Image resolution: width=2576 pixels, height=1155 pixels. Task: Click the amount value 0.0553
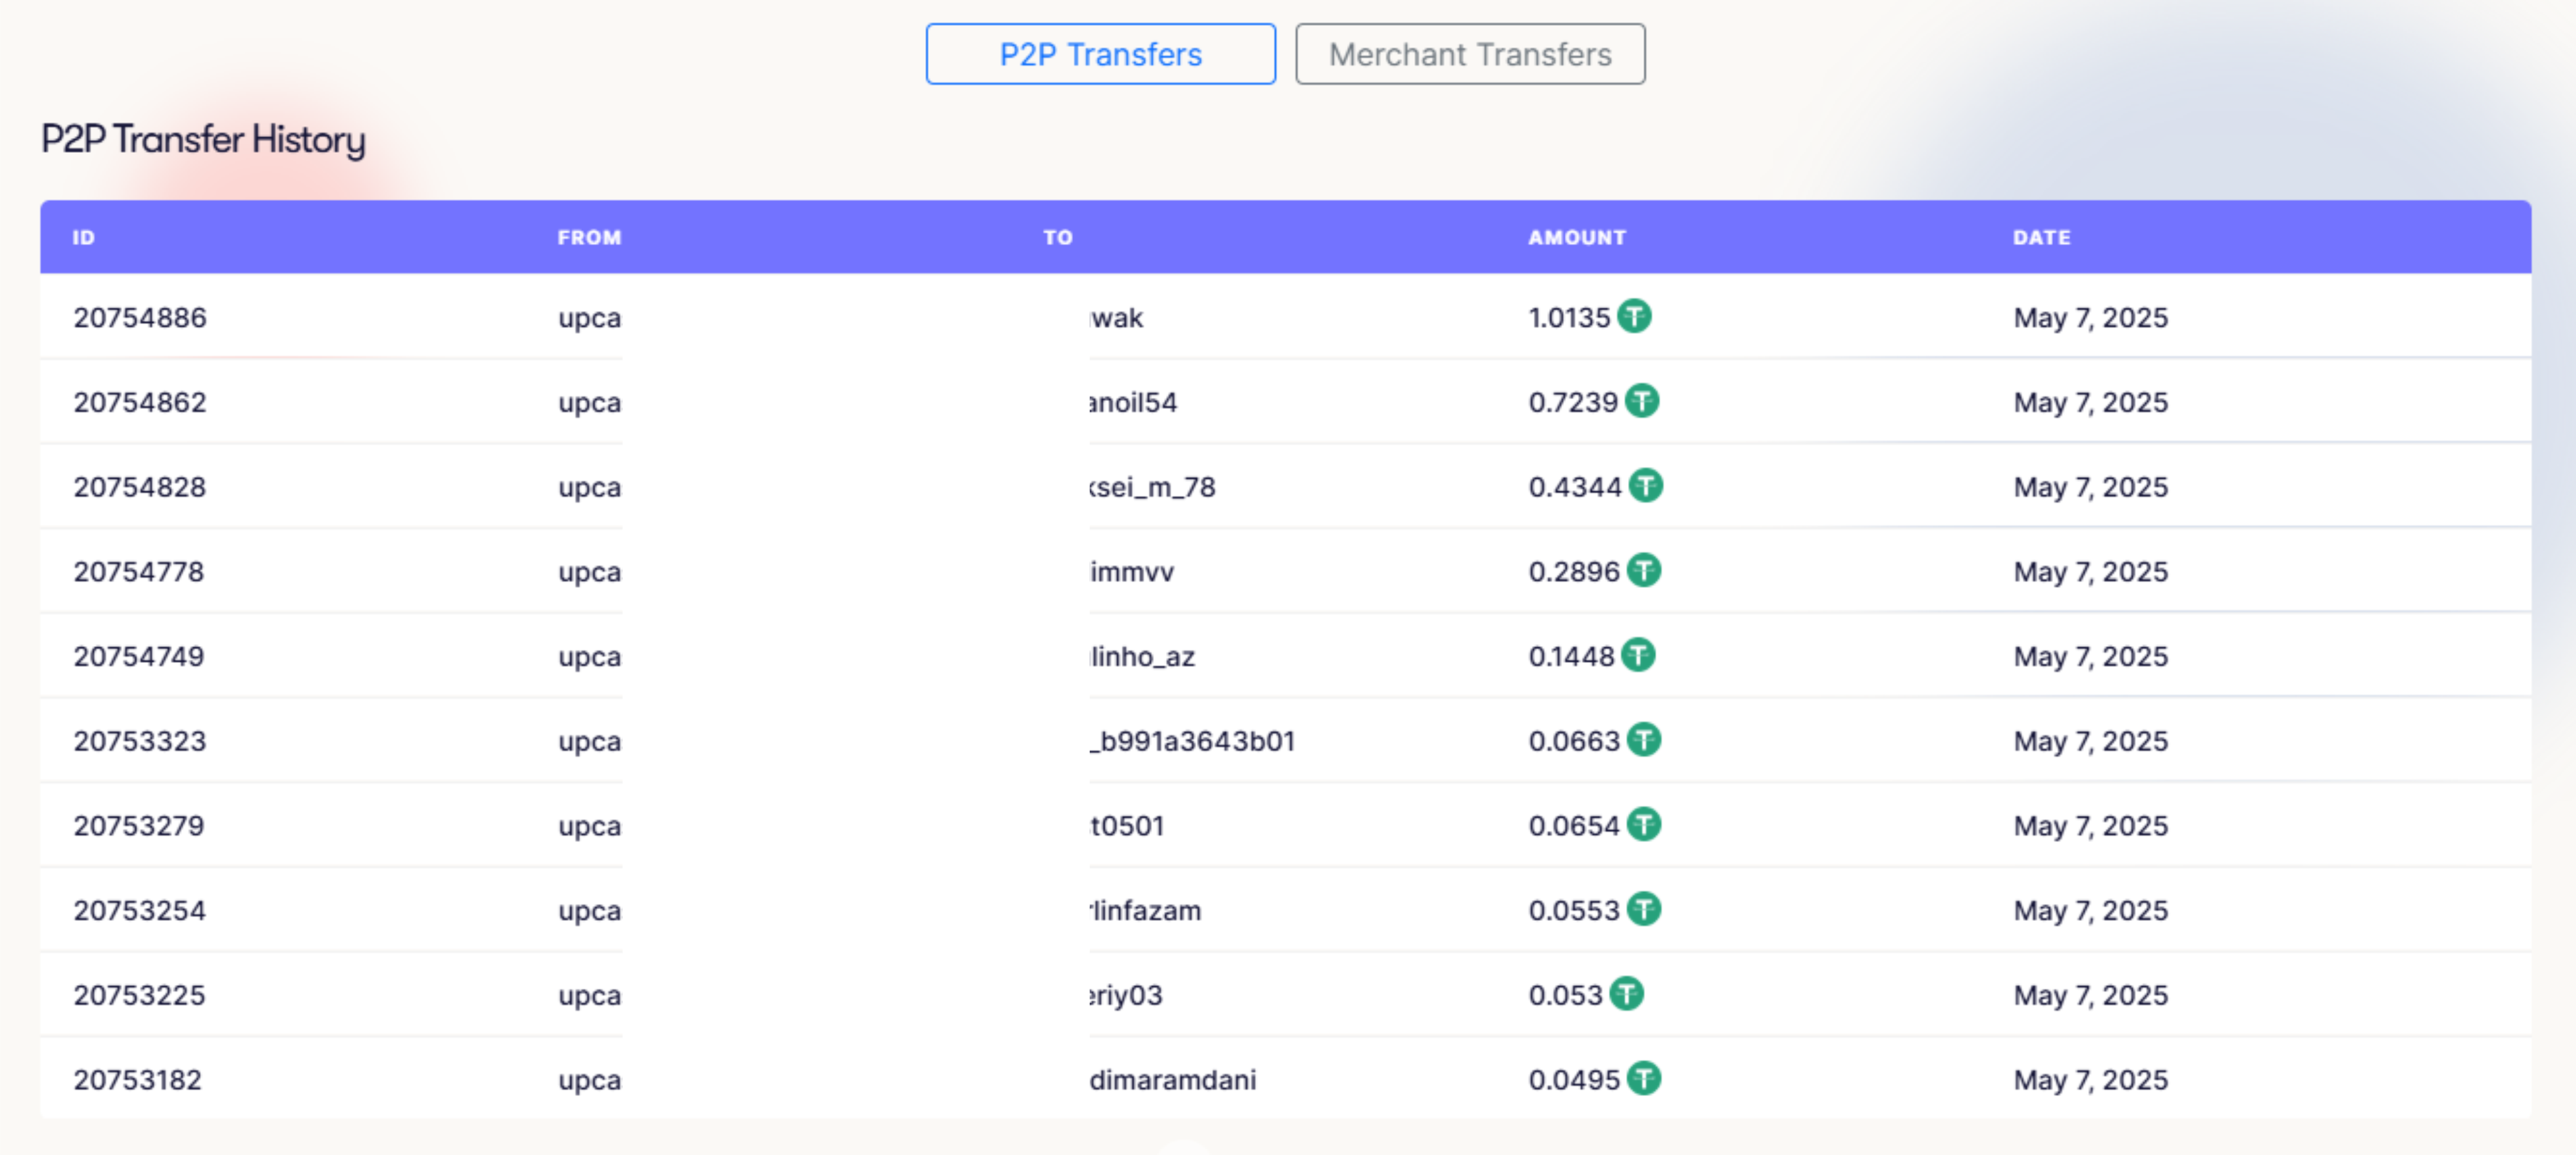click(1574, 911)
